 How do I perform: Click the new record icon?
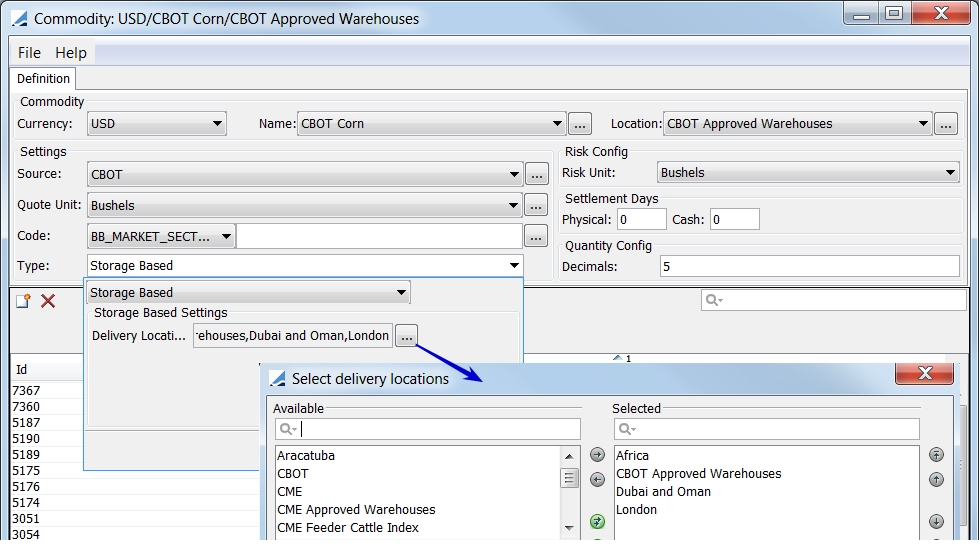click(23, 301)
